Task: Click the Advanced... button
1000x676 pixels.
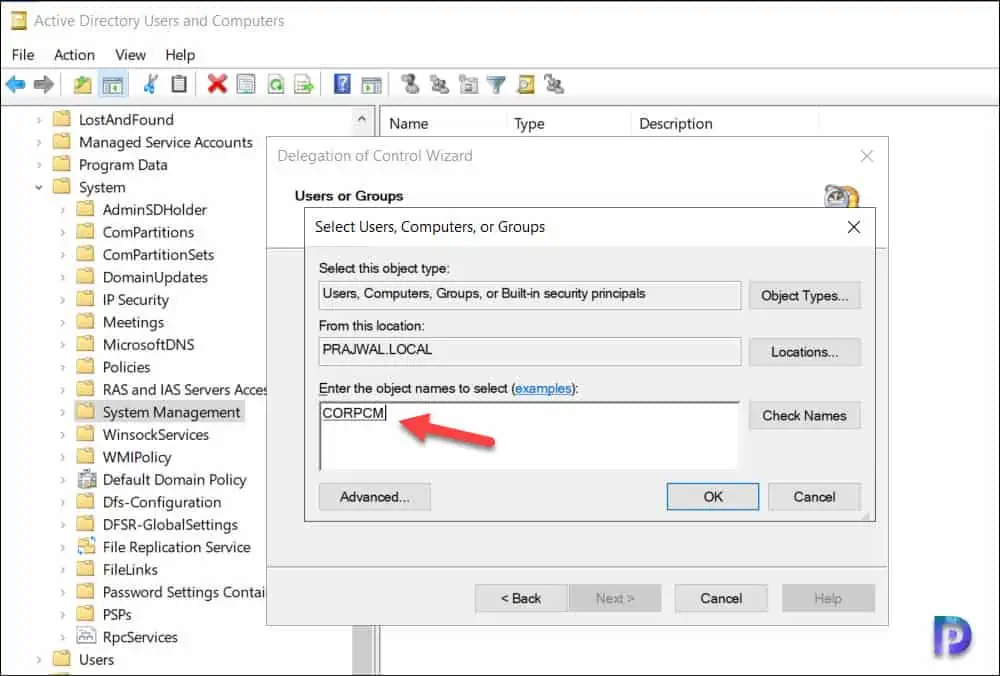Action: [374, 497]
